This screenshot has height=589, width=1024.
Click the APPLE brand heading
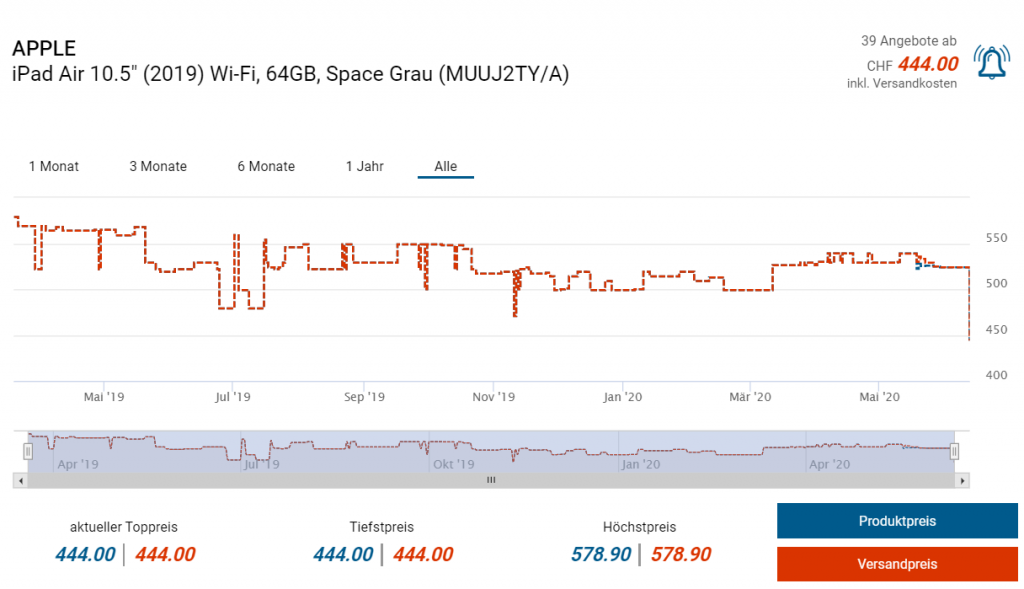pyautogui.click(x=44, y=48)
